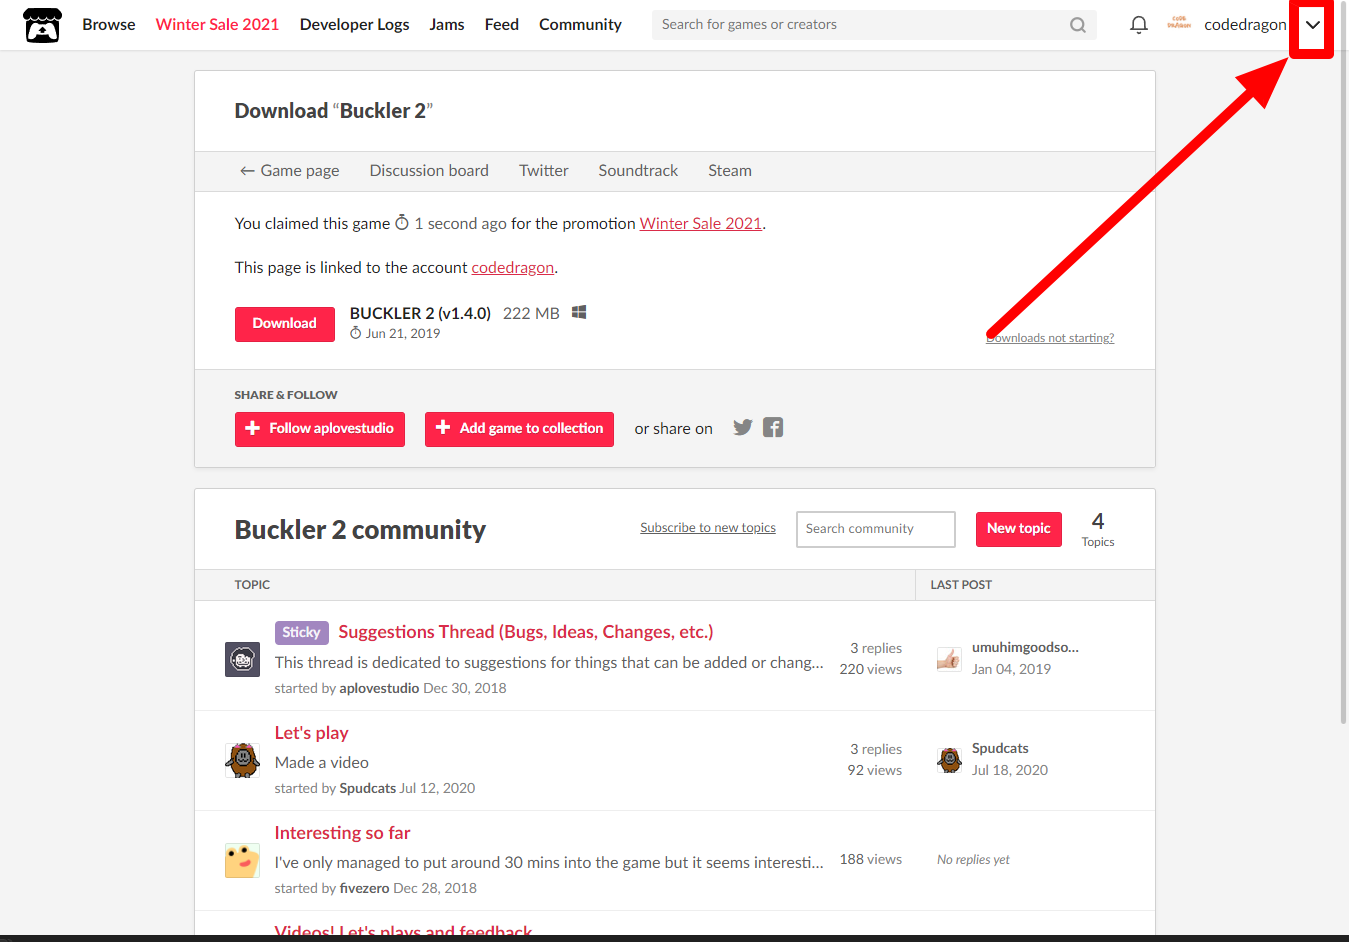Open the notifications bell
Image resolution: width=1349 pixels, height=942 pixels.
tap(1138, 25)
